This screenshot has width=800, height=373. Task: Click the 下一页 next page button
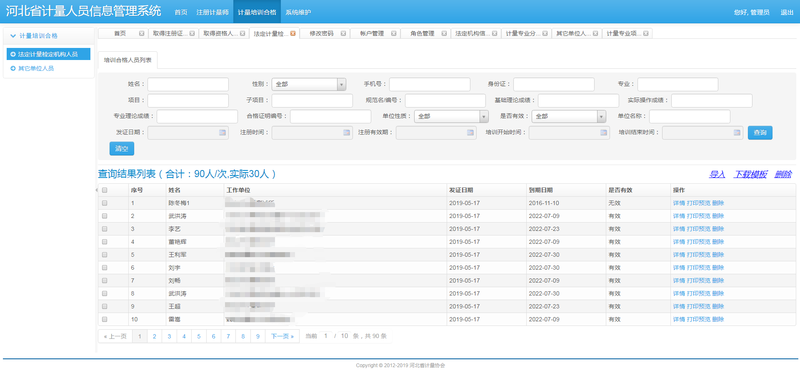pos(282,336)
